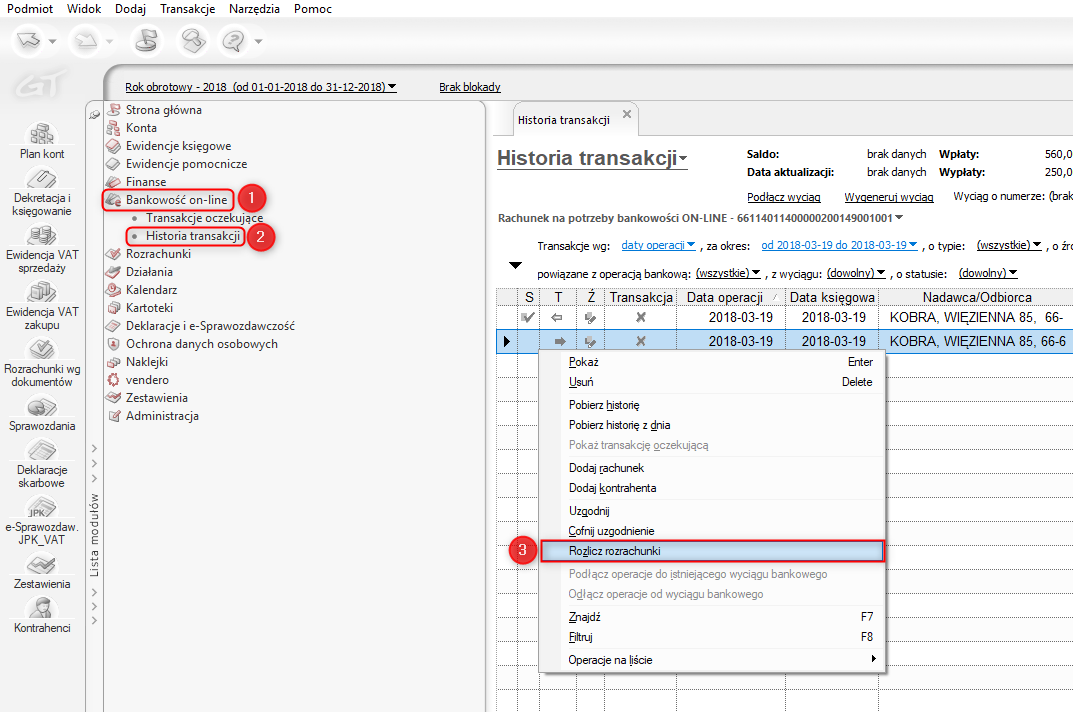Click status checkmark in first transaction row
Image resolution: width=1073 pixels, height=712 pixels.
click(x=528, y=318)
